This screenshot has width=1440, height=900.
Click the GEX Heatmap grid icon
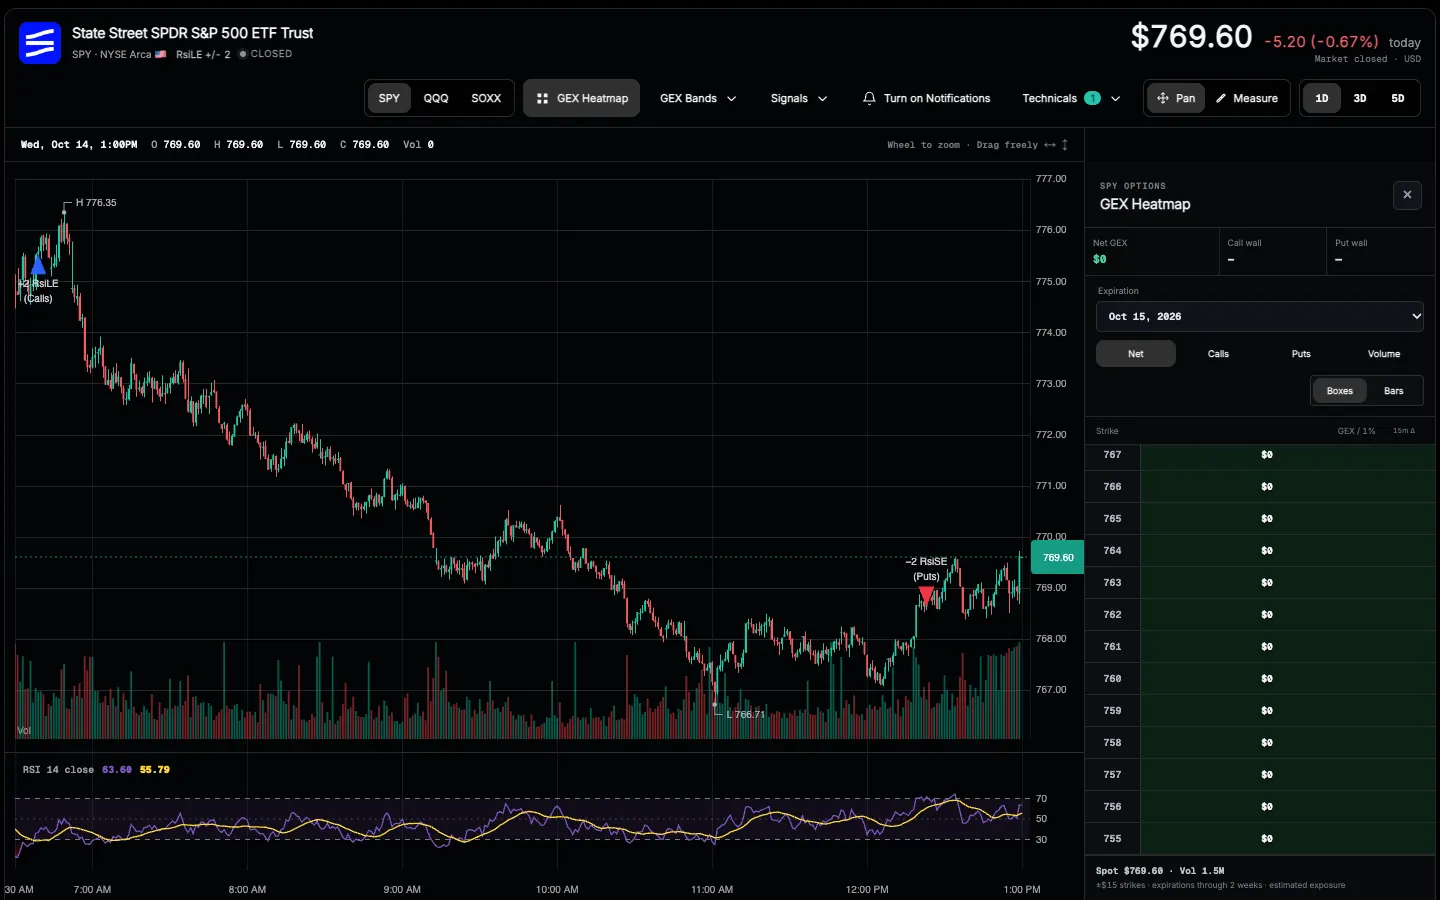(x=542, y=98)
